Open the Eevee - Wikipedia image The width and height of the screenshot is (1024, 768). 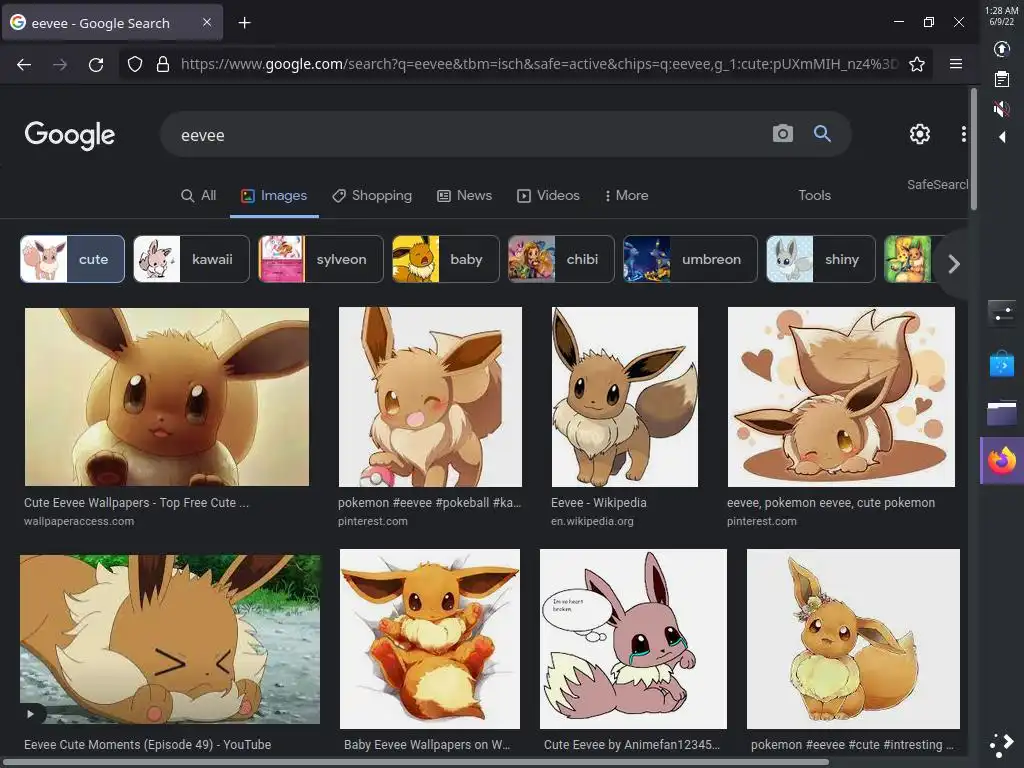point(625,397)
